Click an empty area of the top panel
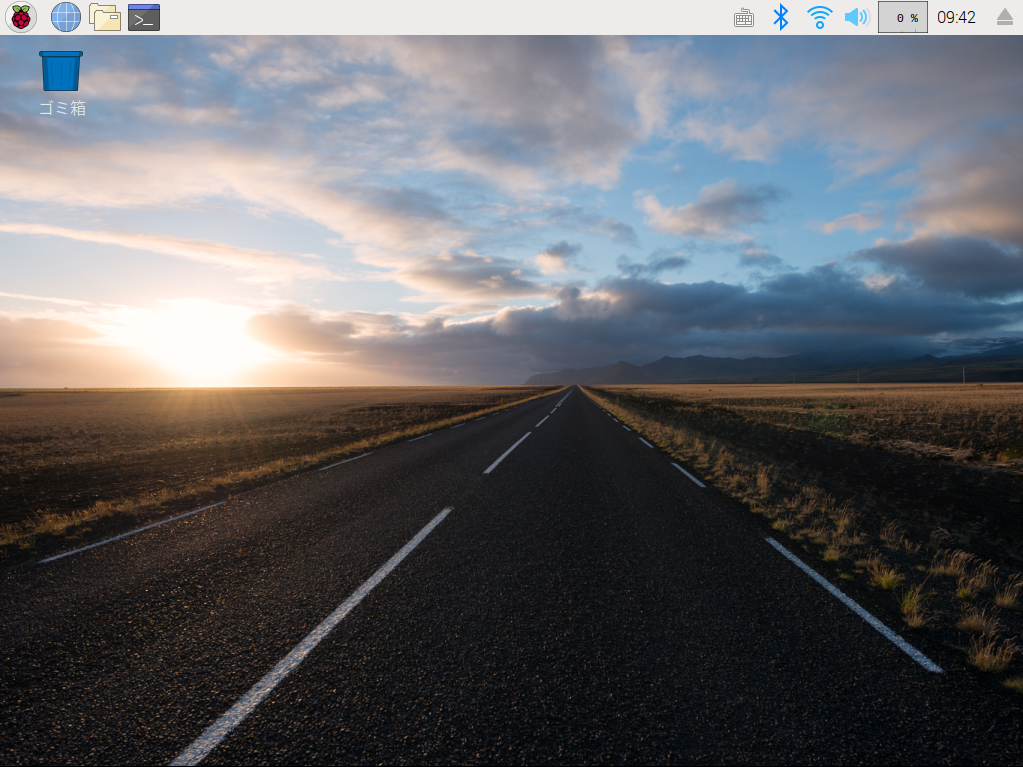Image resolution: width=1023 pixels, height=767 pixels. pyautogui.click(x=450, y=17)
